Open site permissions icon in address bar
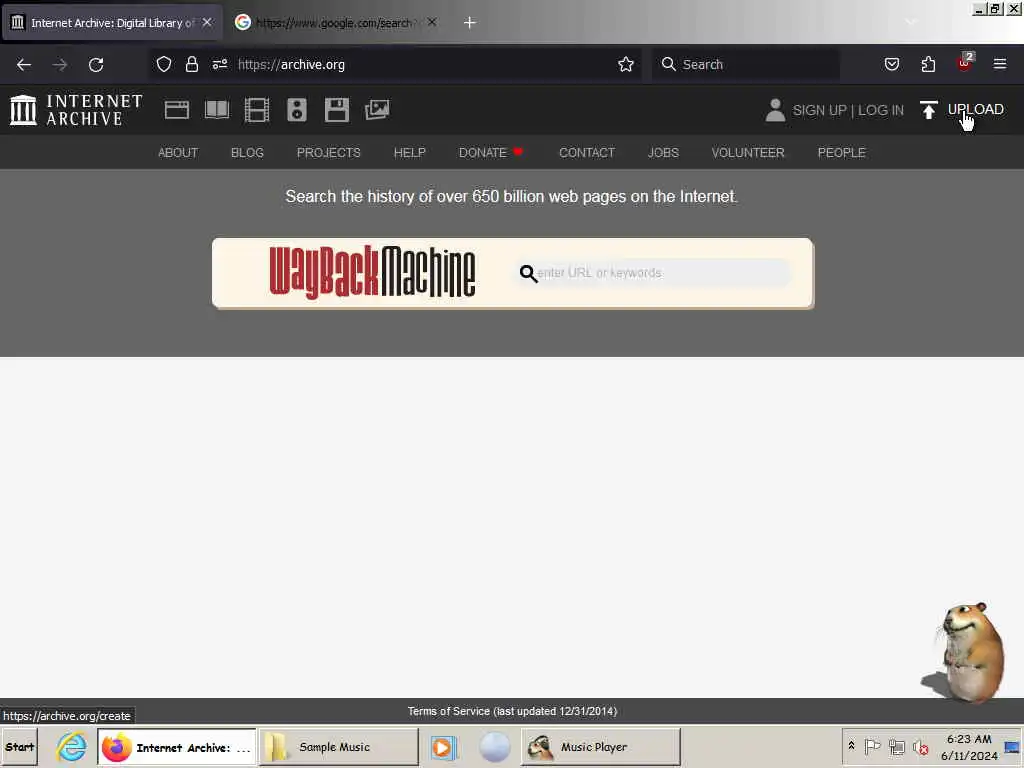The width and height of the screenshot is (1024, 768). coord(219,64)
